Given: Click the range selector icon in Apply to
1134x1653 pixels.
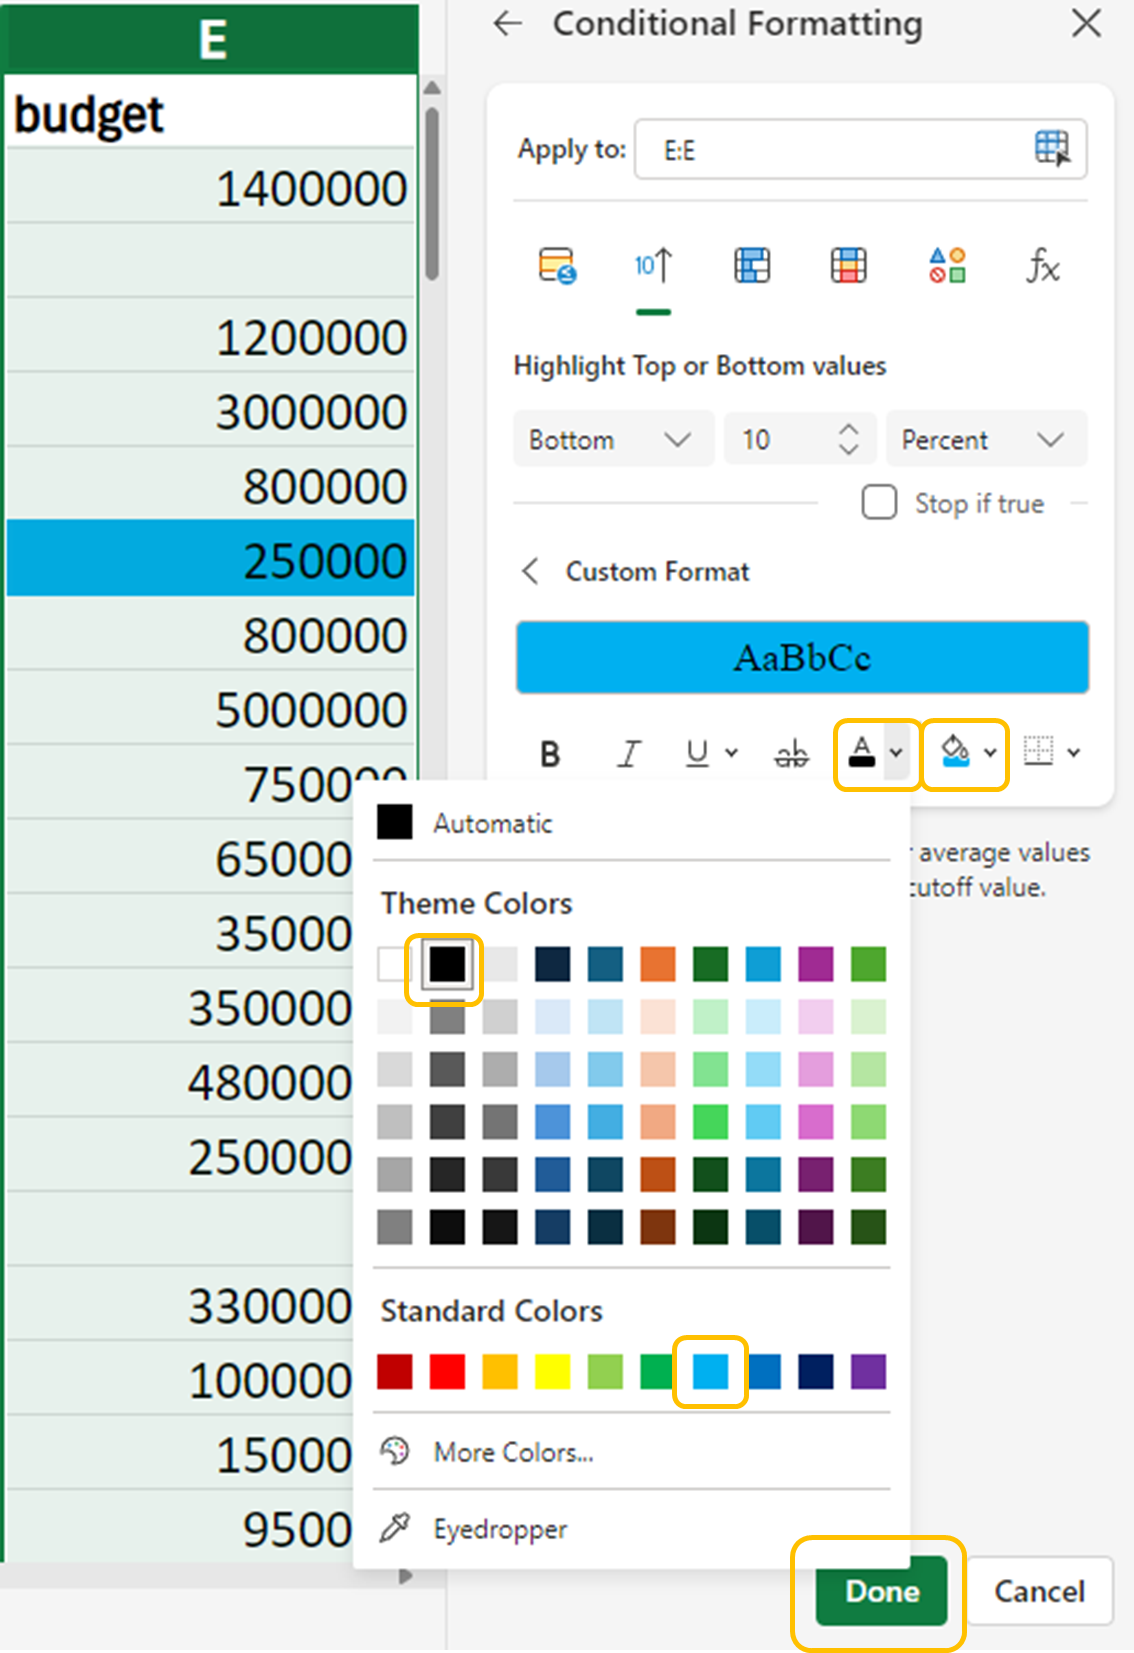Looking at the screenshot, I should 1051,149.
